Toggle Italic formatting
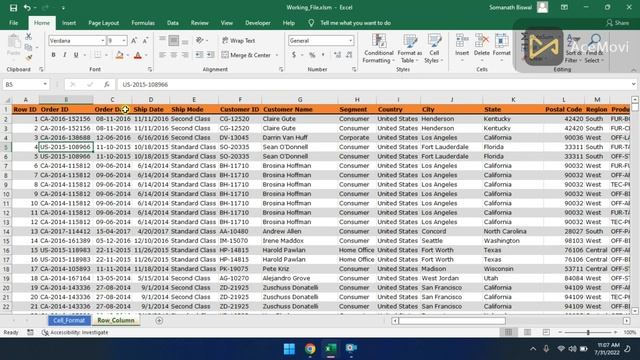The height and width of the screenshot is (360, 640). click(x=64, y=55)
